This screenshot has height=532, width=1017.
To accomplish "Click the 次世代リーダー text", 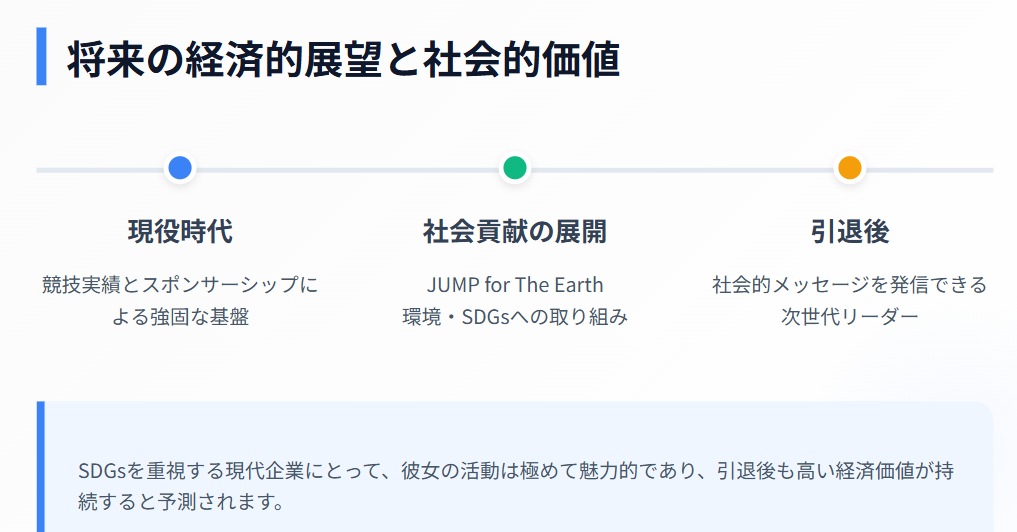I will tap(849, 318).
